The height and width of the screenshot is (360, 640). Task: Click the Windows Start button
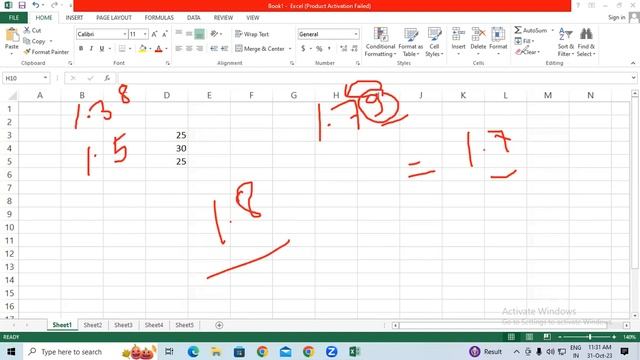point(11,351)
